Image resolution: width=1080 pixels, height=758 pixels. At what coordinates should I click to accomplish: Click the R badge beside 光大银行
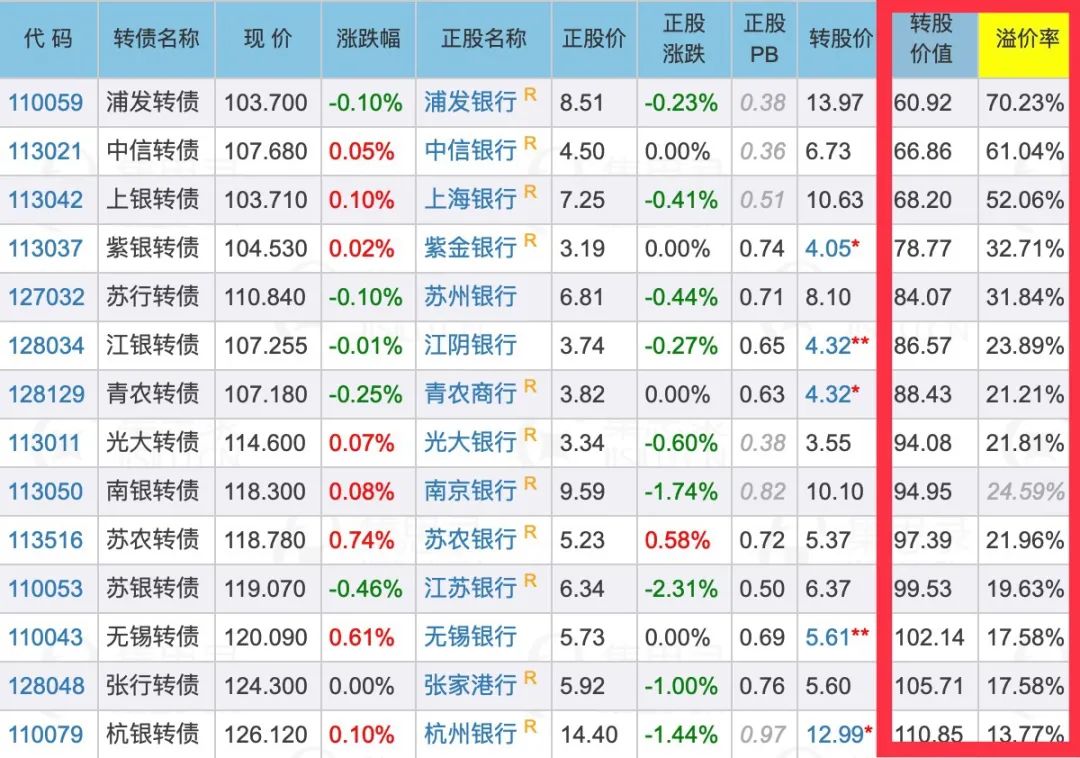point(530,435)
